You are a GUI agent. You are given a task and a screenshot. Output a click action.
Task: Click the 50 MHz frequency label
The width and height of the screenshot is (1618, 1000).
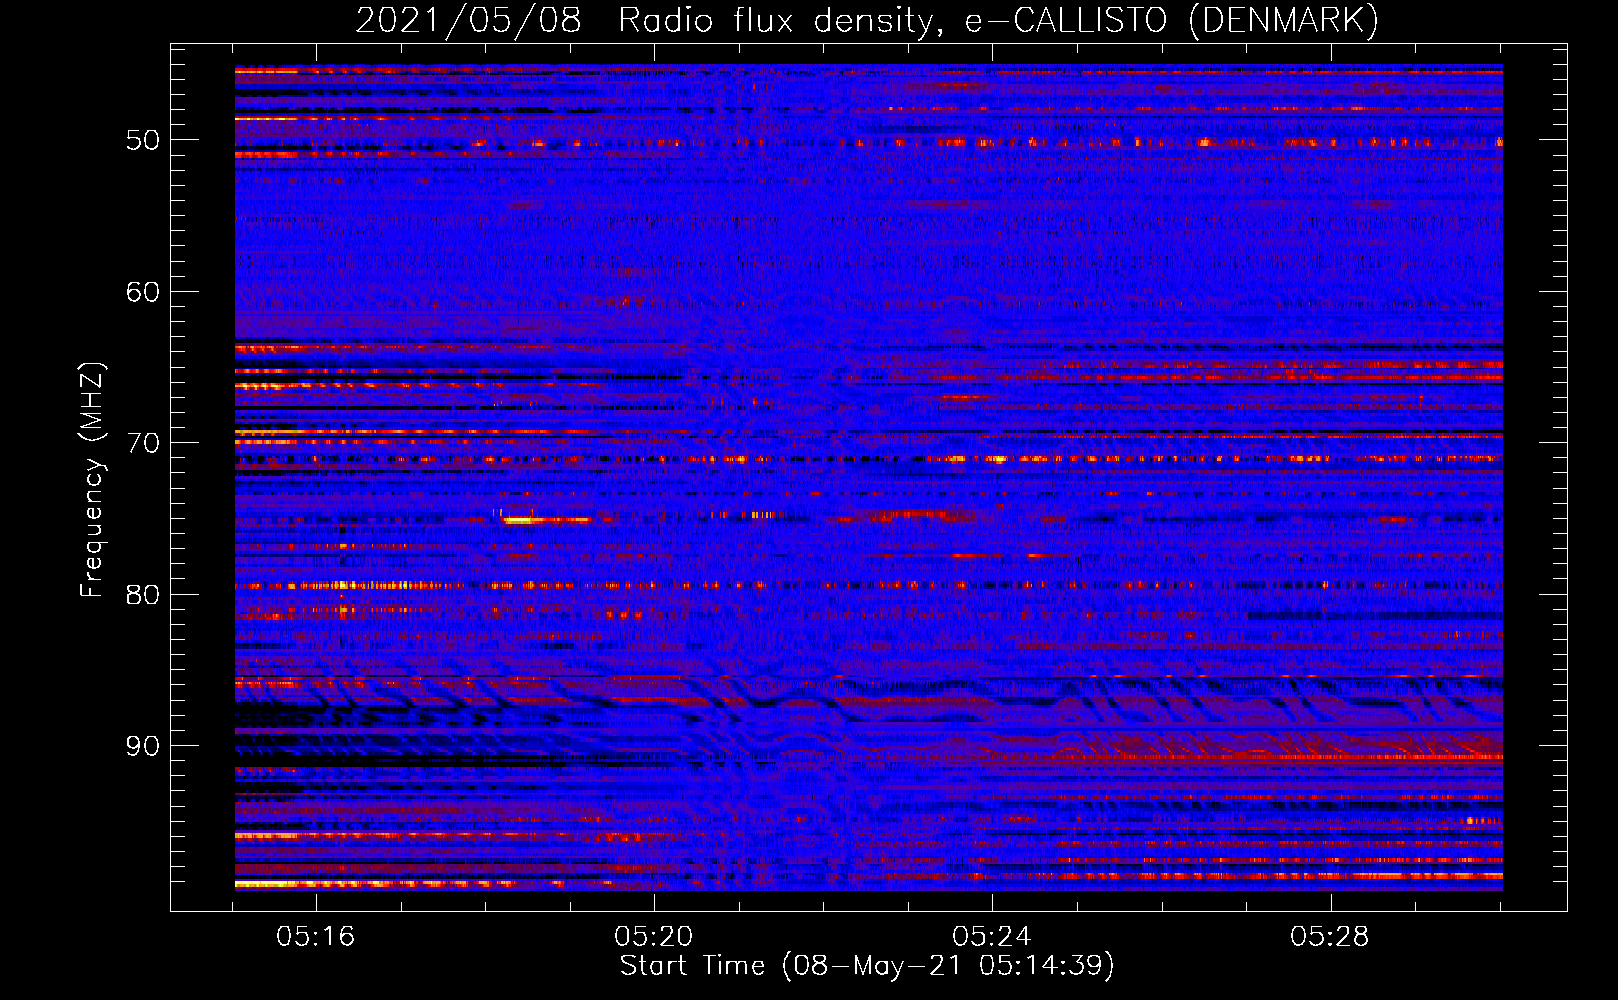(142, 140)
